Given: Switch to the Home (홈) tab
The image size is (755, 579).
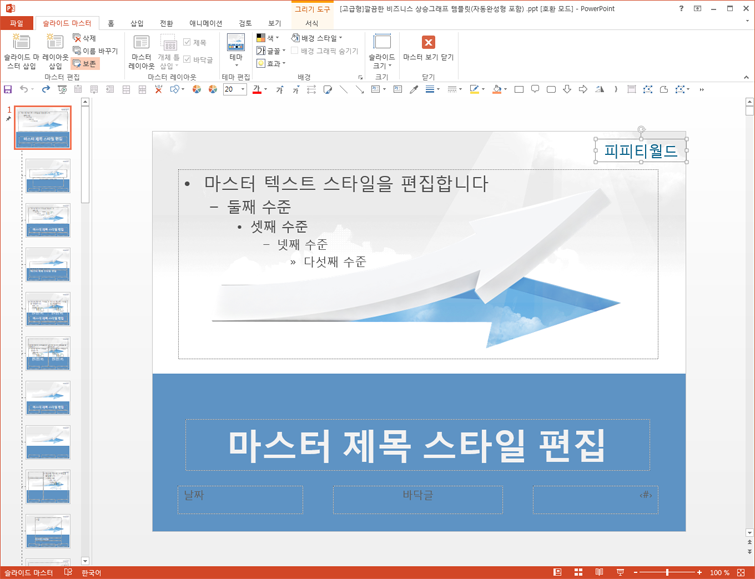Looking at the screenshot, I should (x=111, y=23).
